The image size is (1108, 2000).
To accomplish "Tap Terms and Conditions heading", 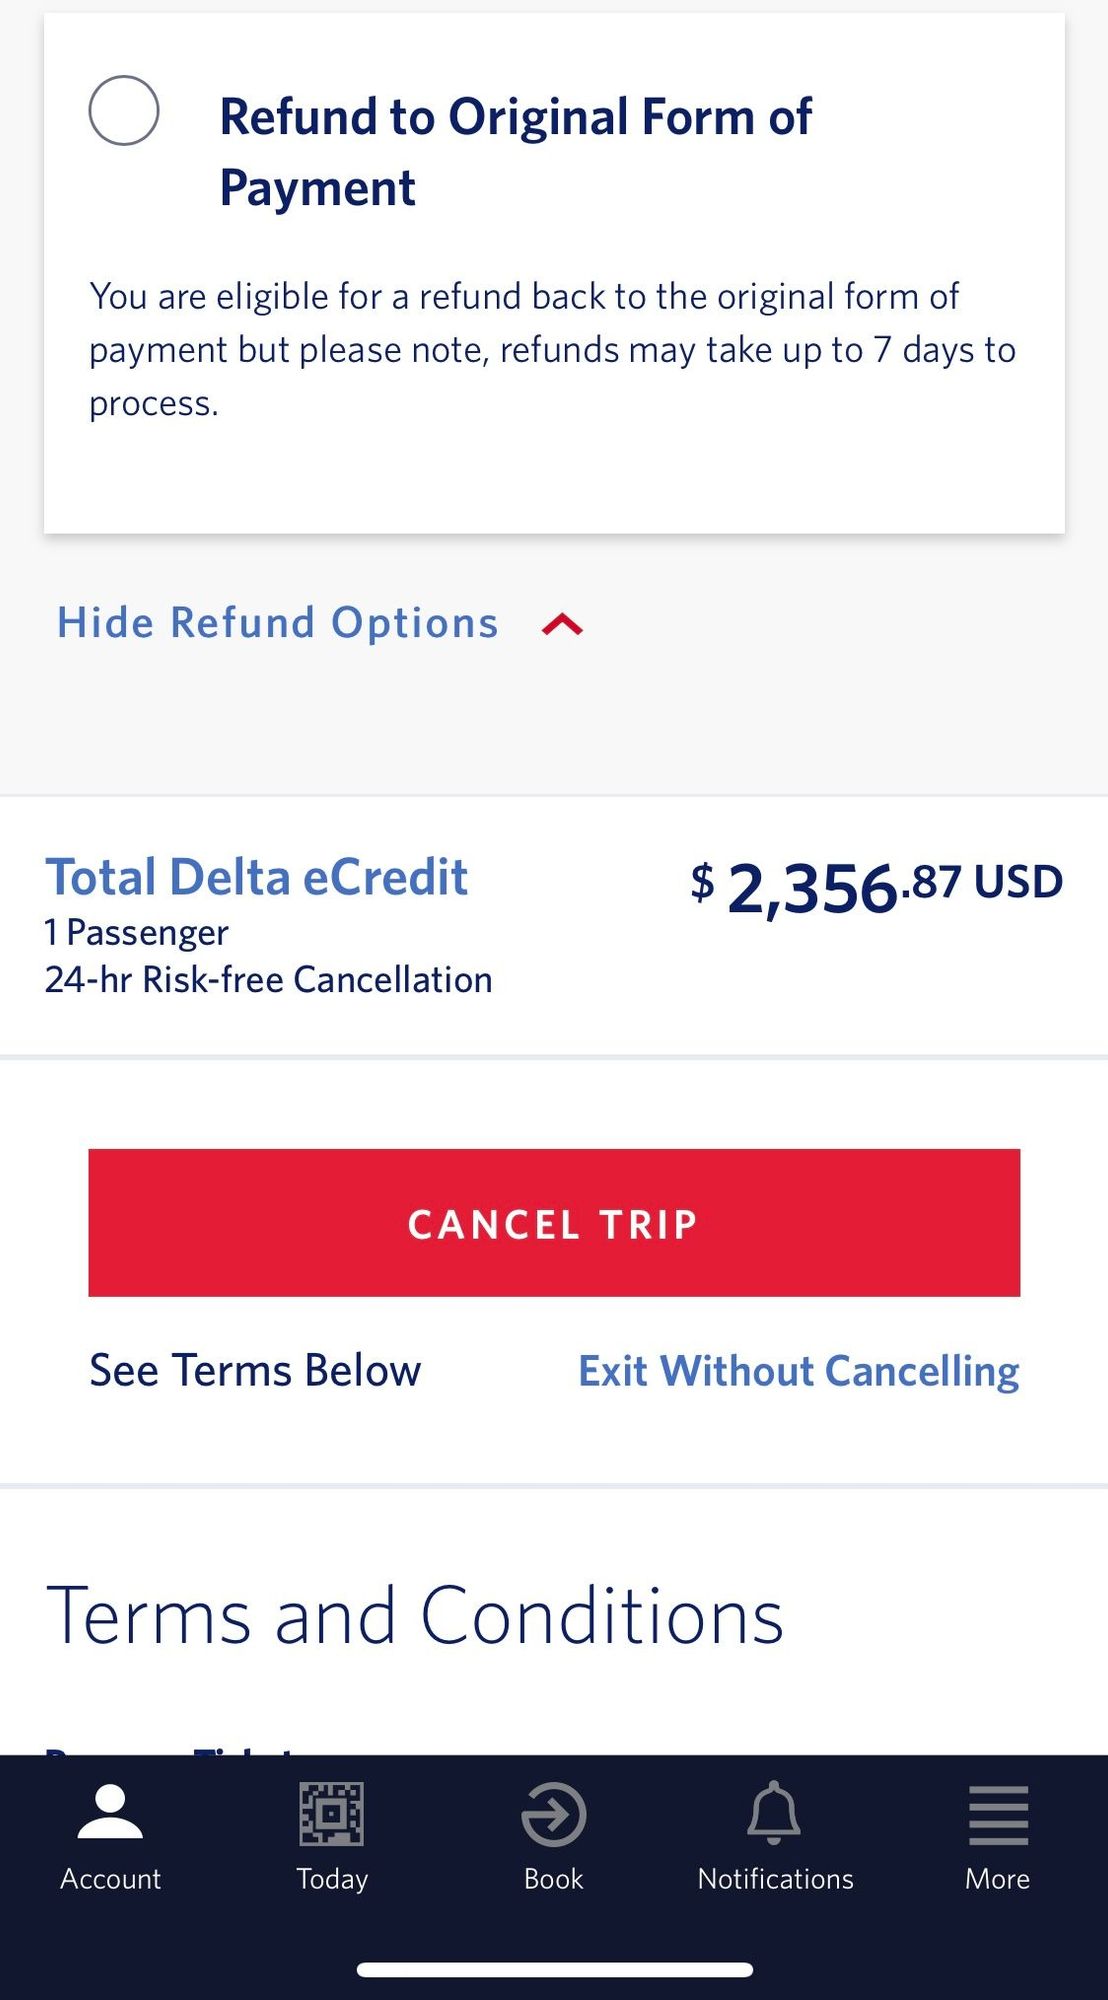I will [415, 1615].
